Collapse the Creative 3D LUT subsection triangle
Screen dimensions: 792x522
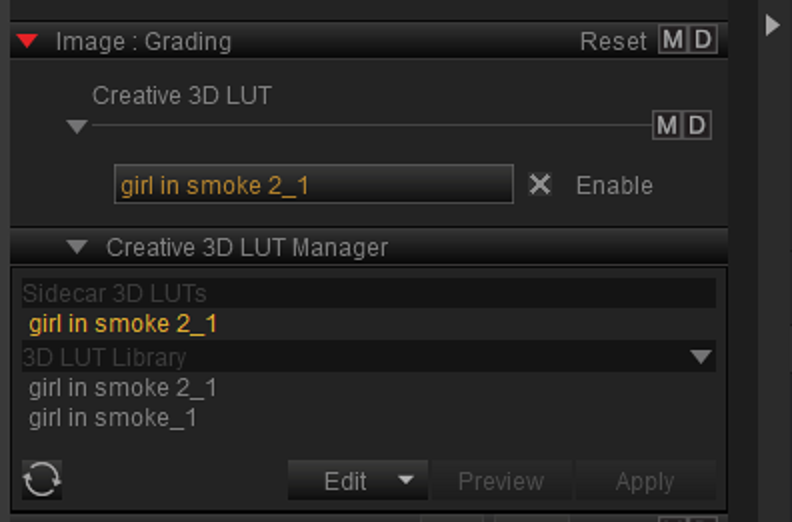tap(77, 126)
